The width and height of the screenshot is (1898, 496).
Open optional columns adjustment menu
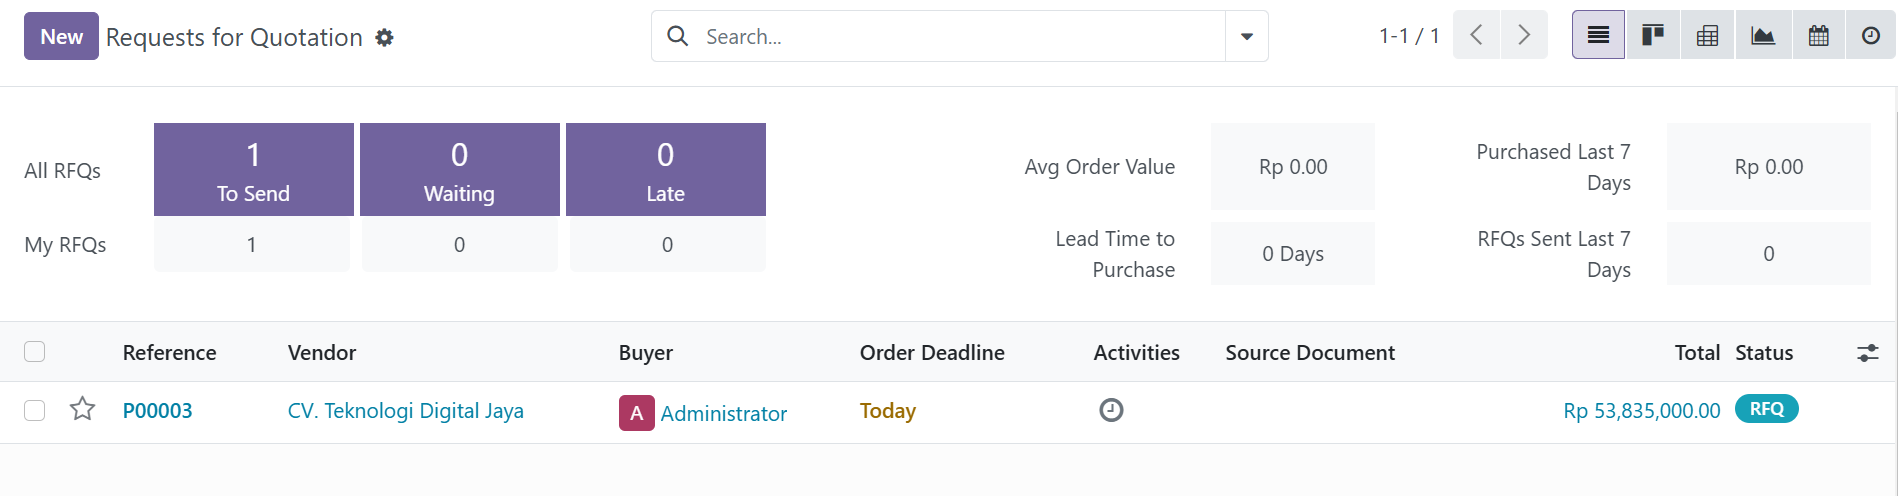pyautogui.click(x=1867, y=353)
